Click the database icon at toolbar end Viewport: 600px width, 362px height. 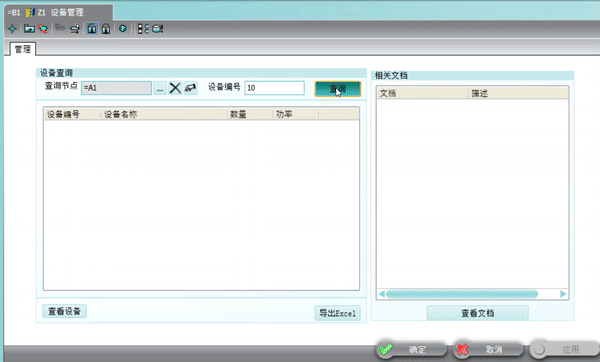[x=158, y=29]
